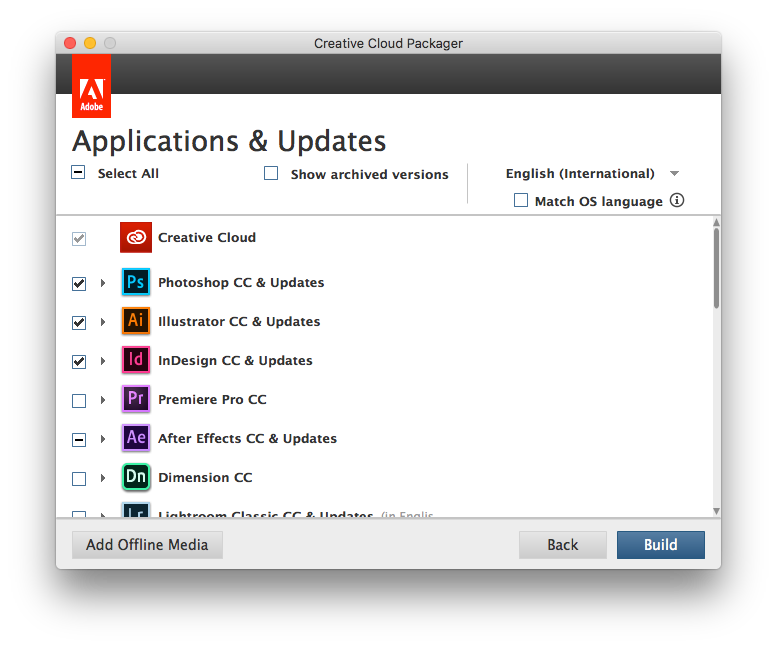Uncheck InDesign CC & Updates checkbox
This screenshot has height=649, width=777.
(79, 362)
